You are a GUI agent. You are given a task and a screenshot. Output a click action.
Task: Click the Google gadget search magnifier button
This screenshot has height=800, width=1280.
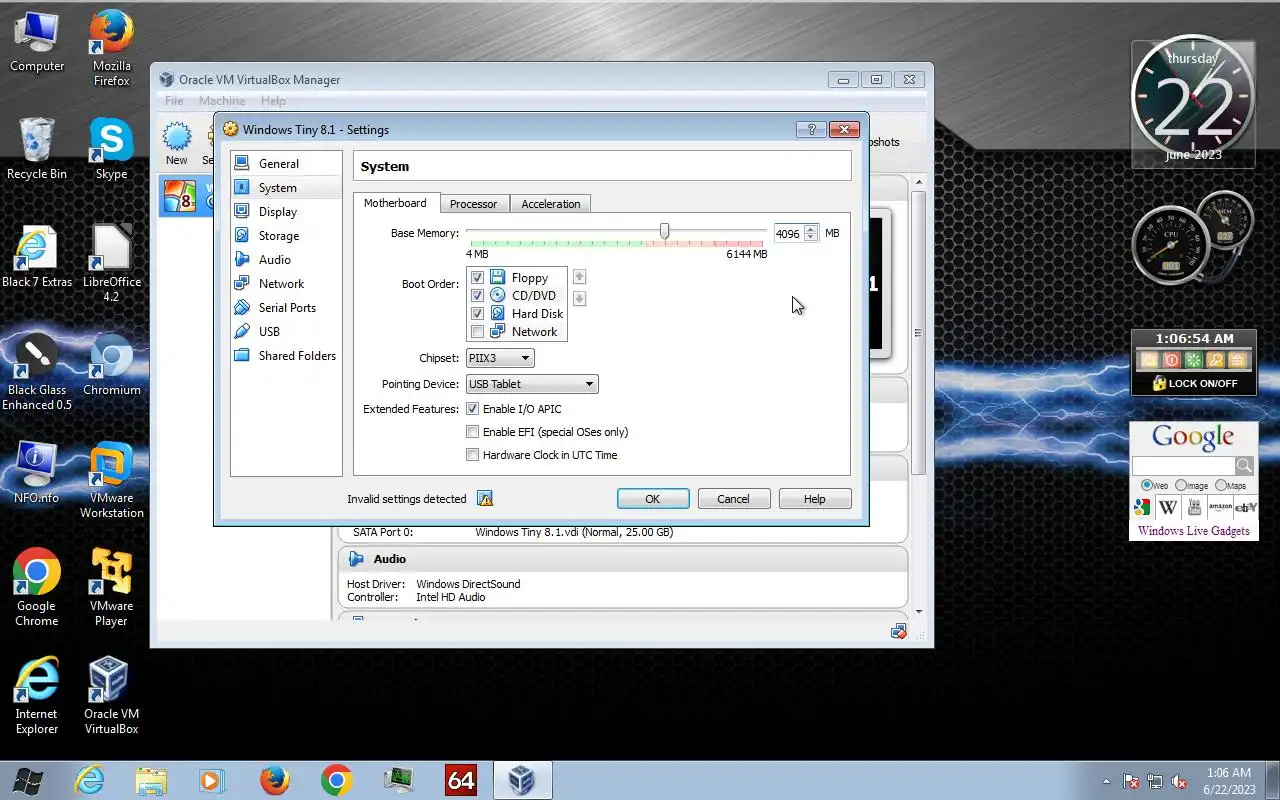click(x=1245, y=466)
